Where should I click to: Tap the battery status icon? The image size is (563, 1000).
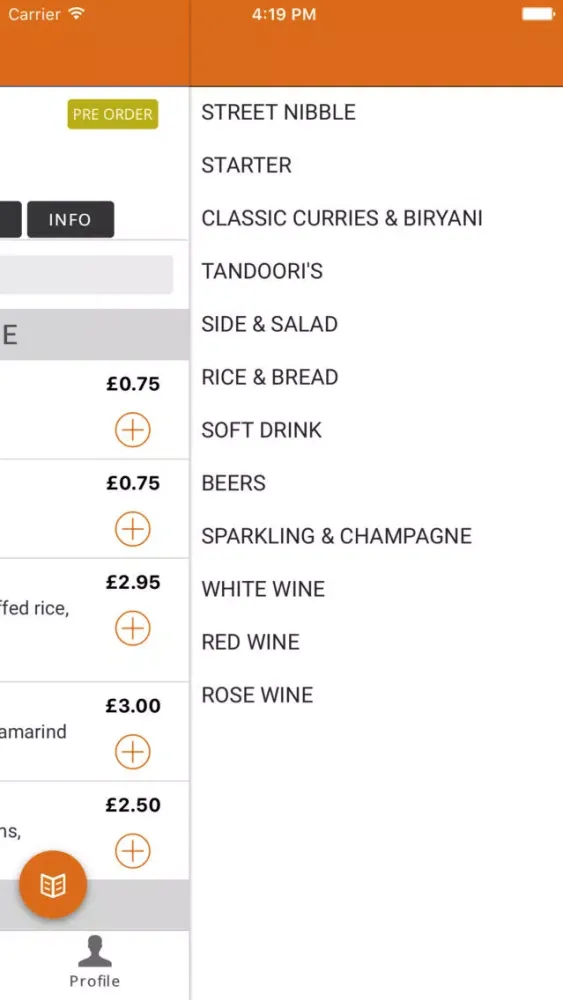(538, 15)
